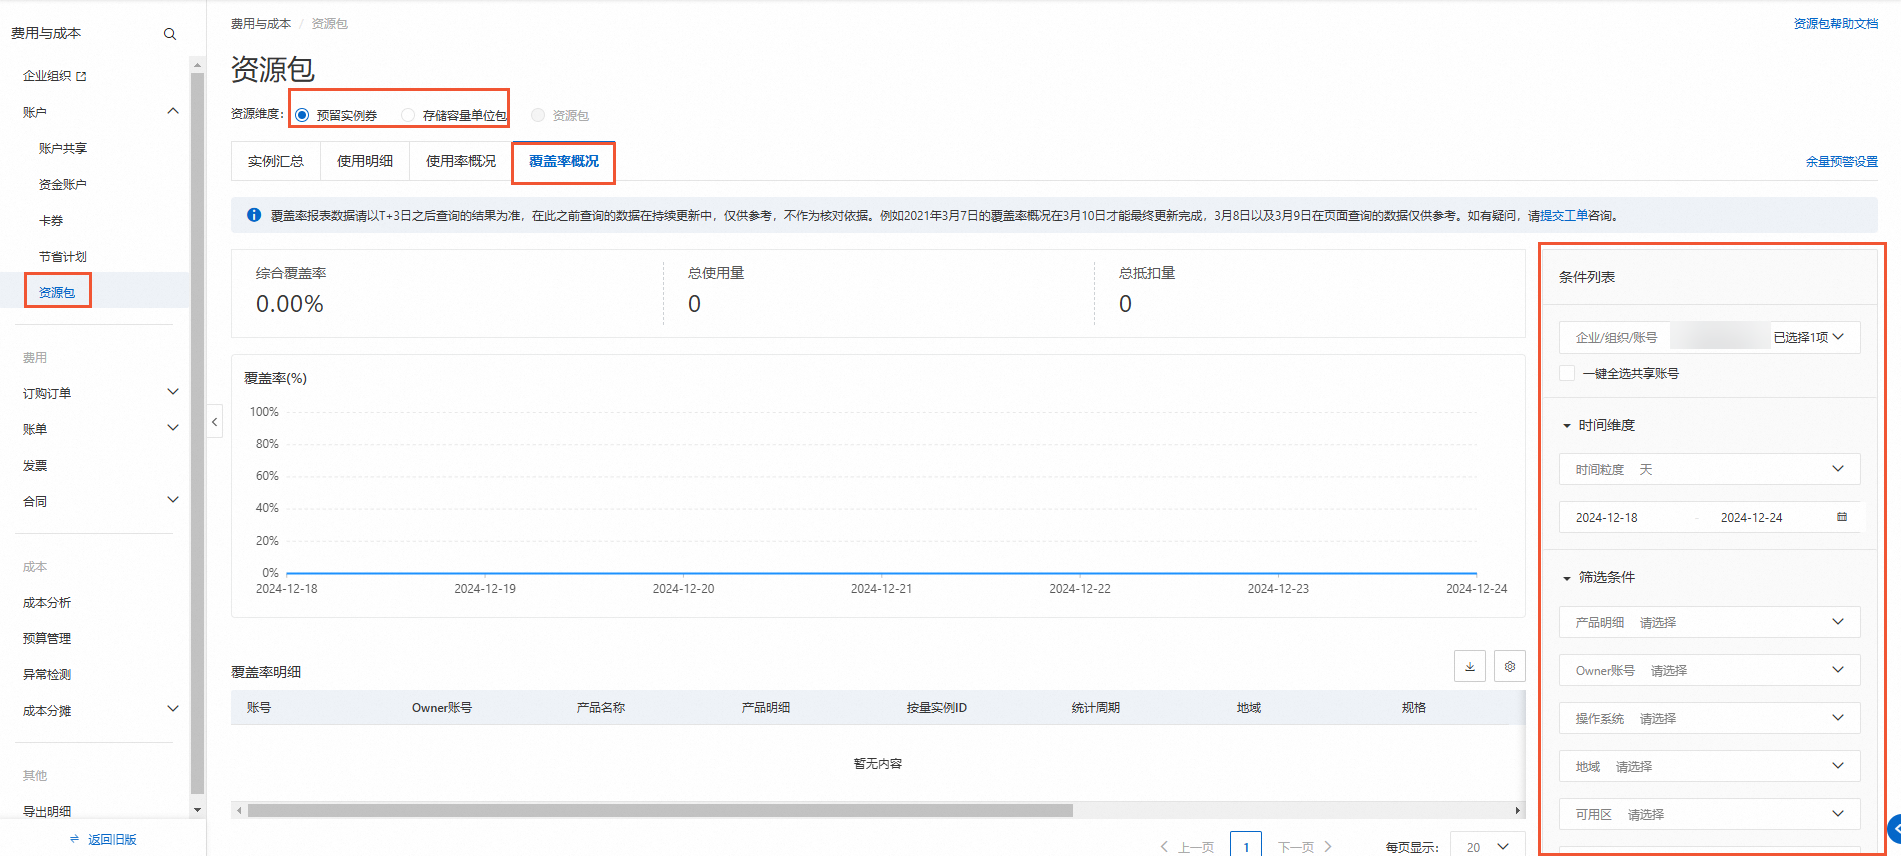Select the 资源包 radio option
The image size is (1901, 856).
click(538, 115)
